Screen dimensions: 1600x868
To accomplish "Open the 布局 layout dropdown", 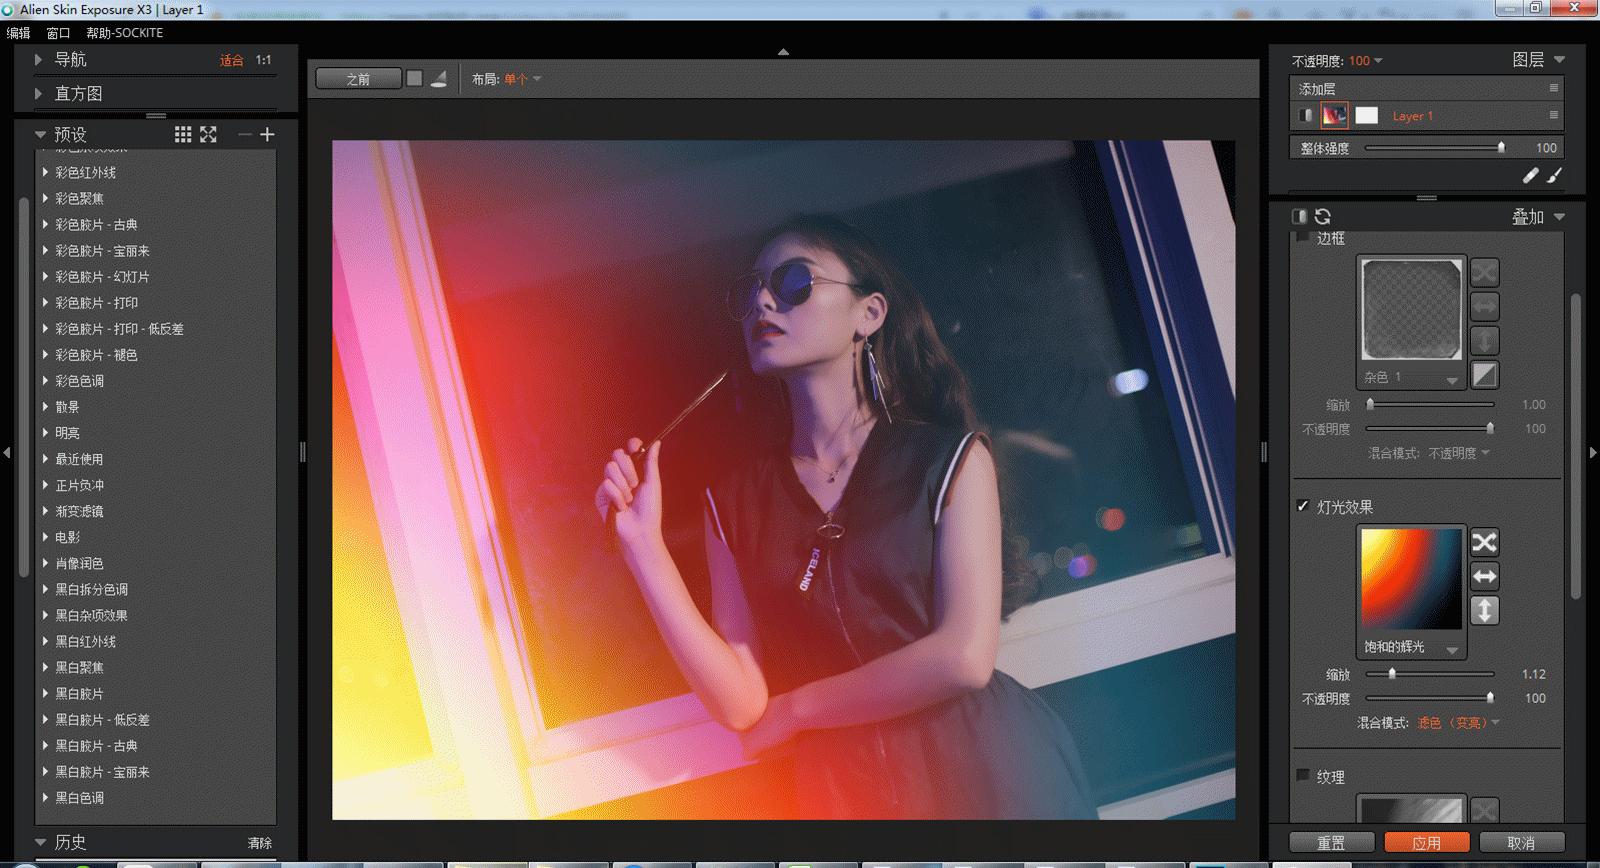I will [521, 79].
